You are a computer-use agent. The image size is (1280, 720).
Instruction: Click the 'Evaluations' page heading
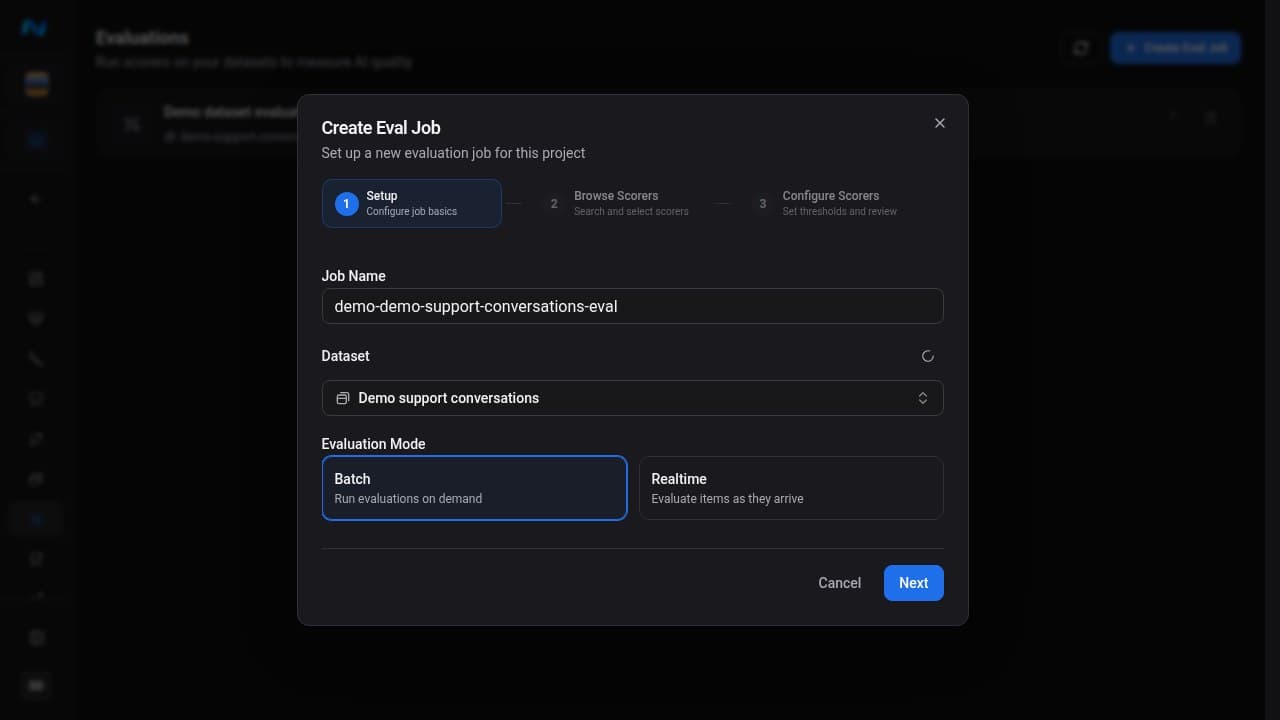click(142, 37)
